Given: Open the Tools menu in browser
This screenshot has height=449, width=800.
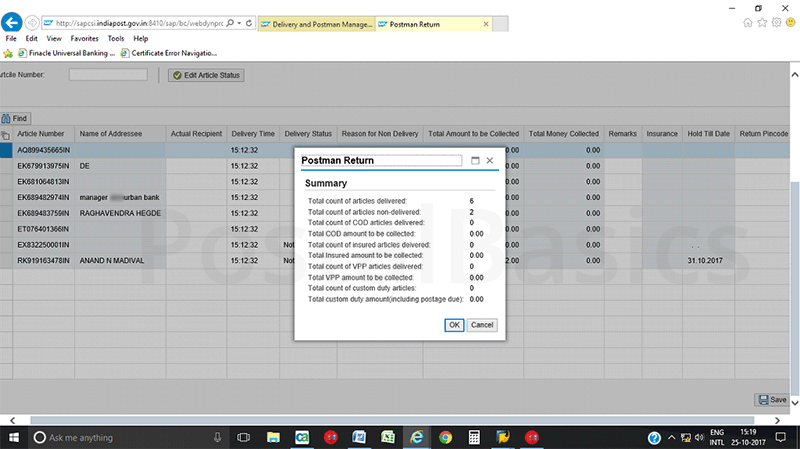Looking at the screenshot, I should pos(116,38).
